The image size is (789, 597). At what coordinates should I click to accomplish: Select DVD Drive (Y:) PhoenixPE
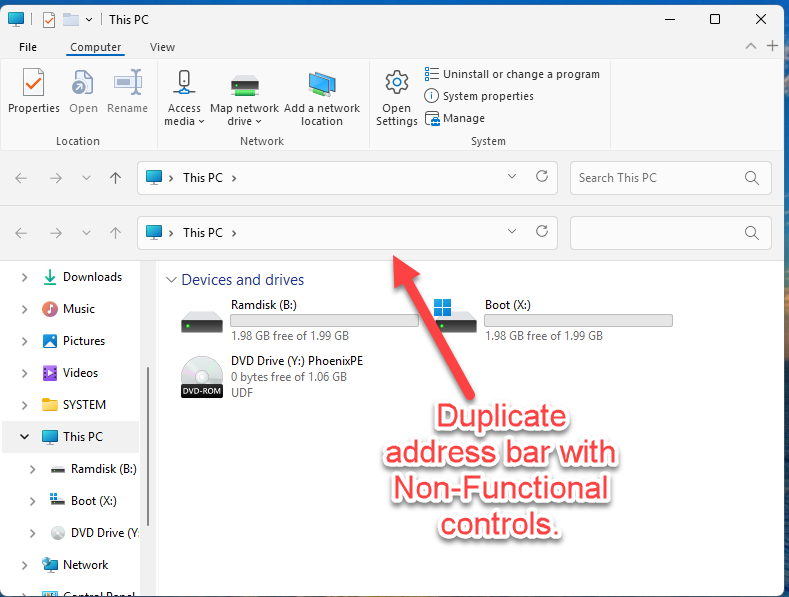pos(272,377)
